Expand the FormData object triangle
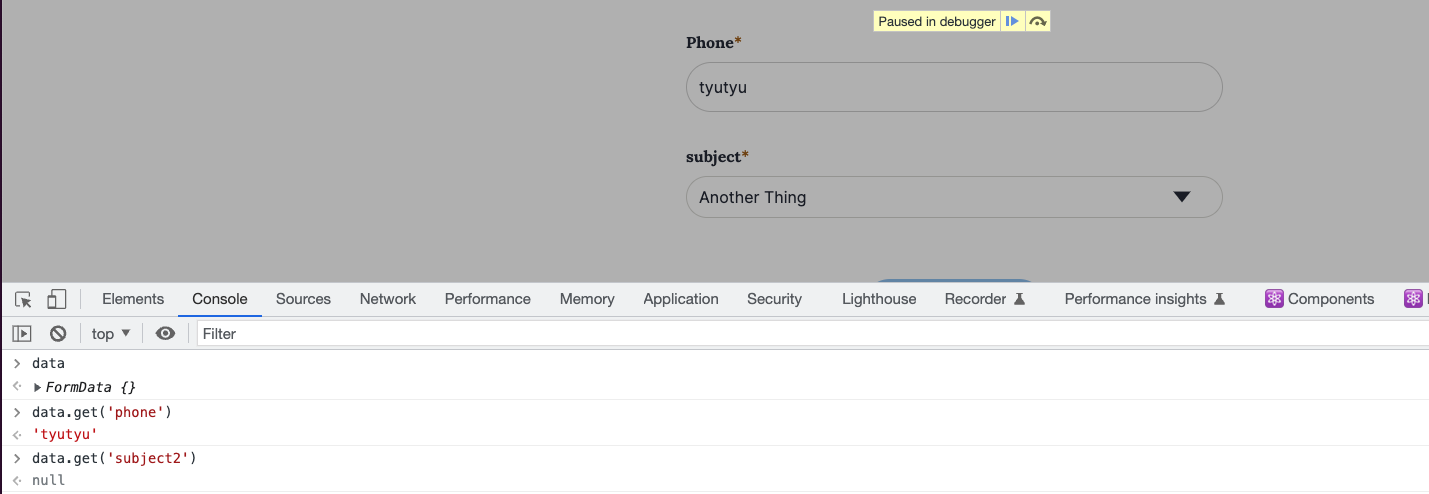This screenshot has height=494, width=1429. 38,387
